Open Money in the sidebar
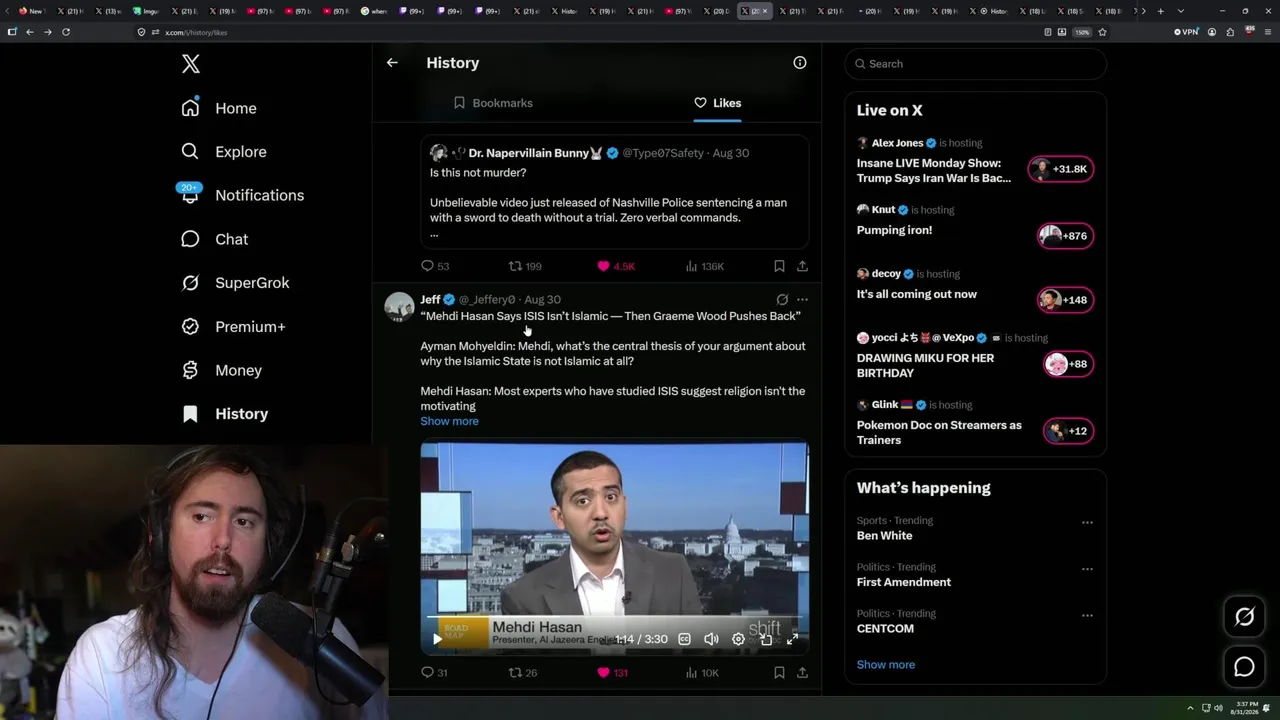Image resolution: width=1280 pixels, height=720 pixels. pyautogui.click(x=221, y=370)
